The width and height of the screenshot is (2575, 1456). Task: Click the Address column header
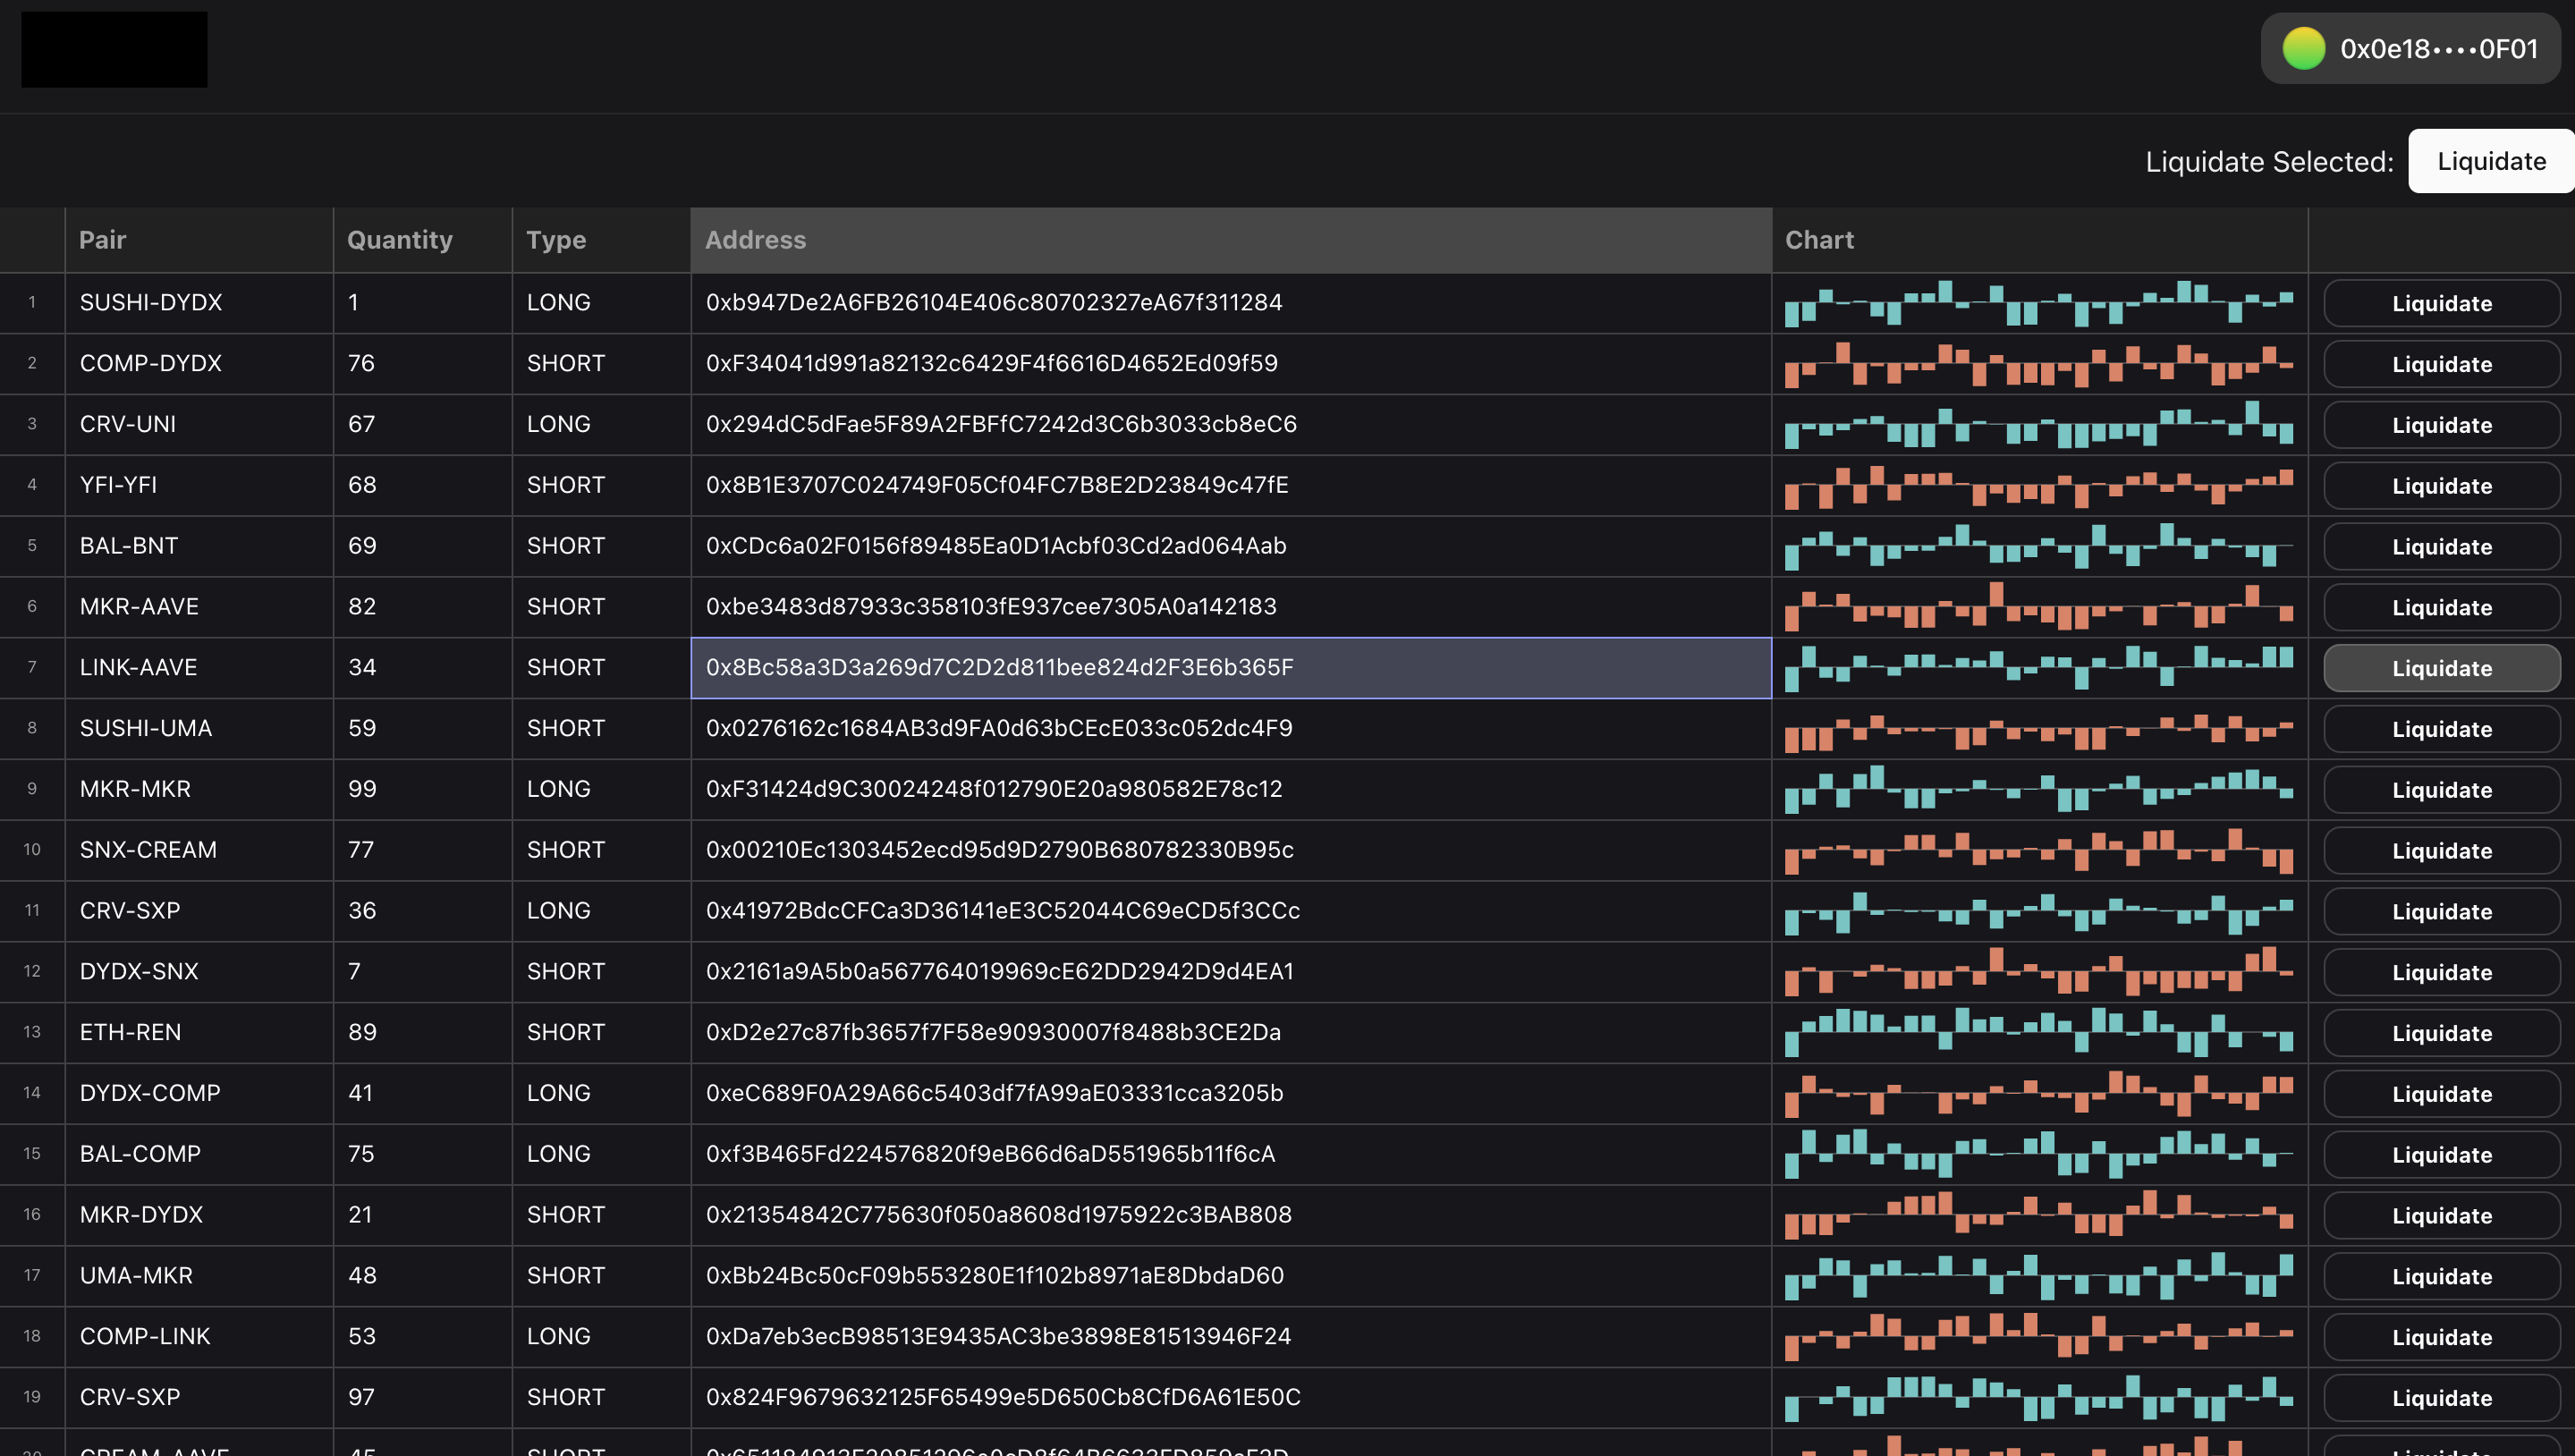756,240
